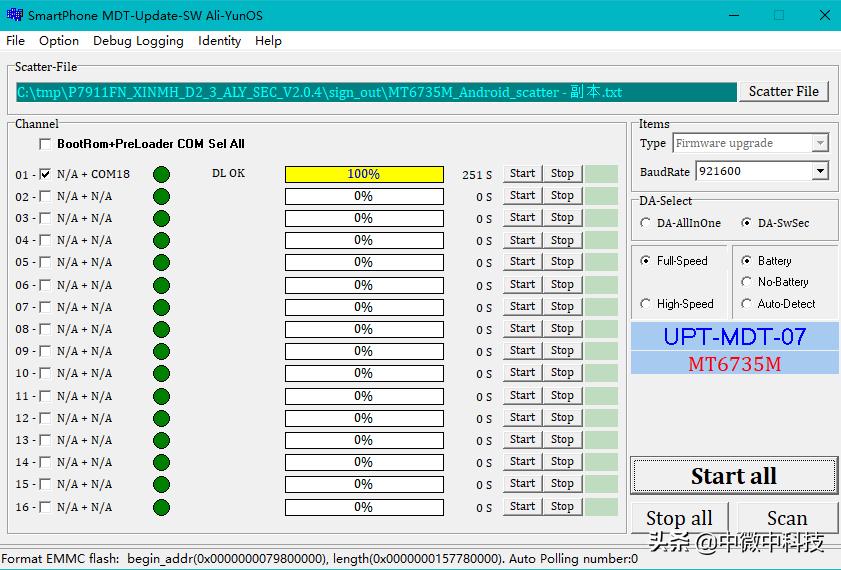
Task: Open the Option menu
Action: 59,41
